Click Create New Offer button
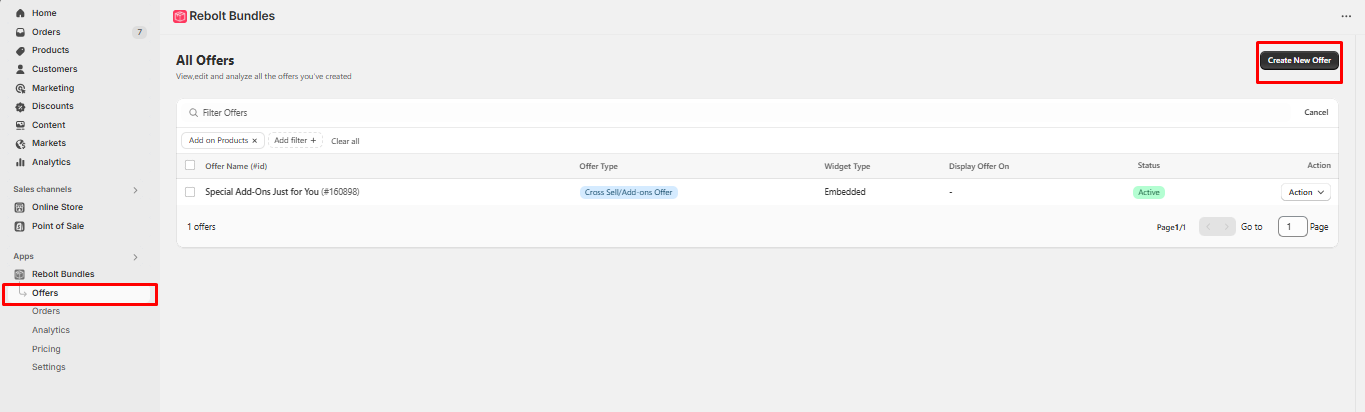 pyautogui.click(x=1299, y=60)
